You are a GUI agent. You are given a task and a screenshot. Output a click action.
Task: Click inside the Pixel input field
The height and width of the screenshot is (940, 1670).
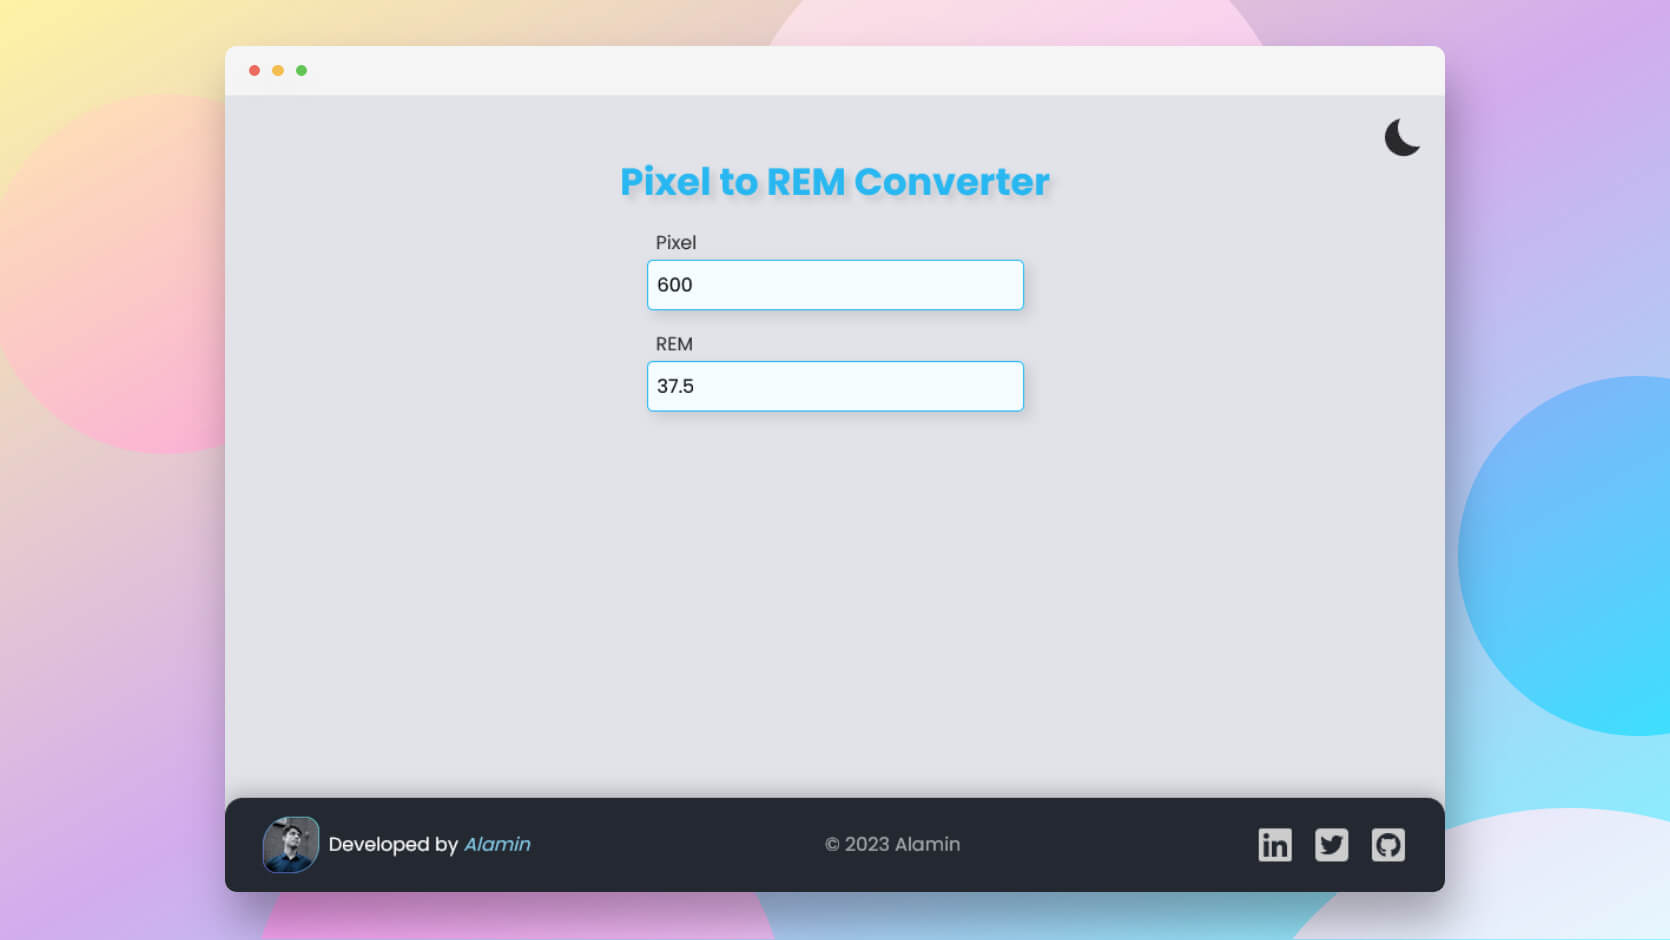(835, 285)
